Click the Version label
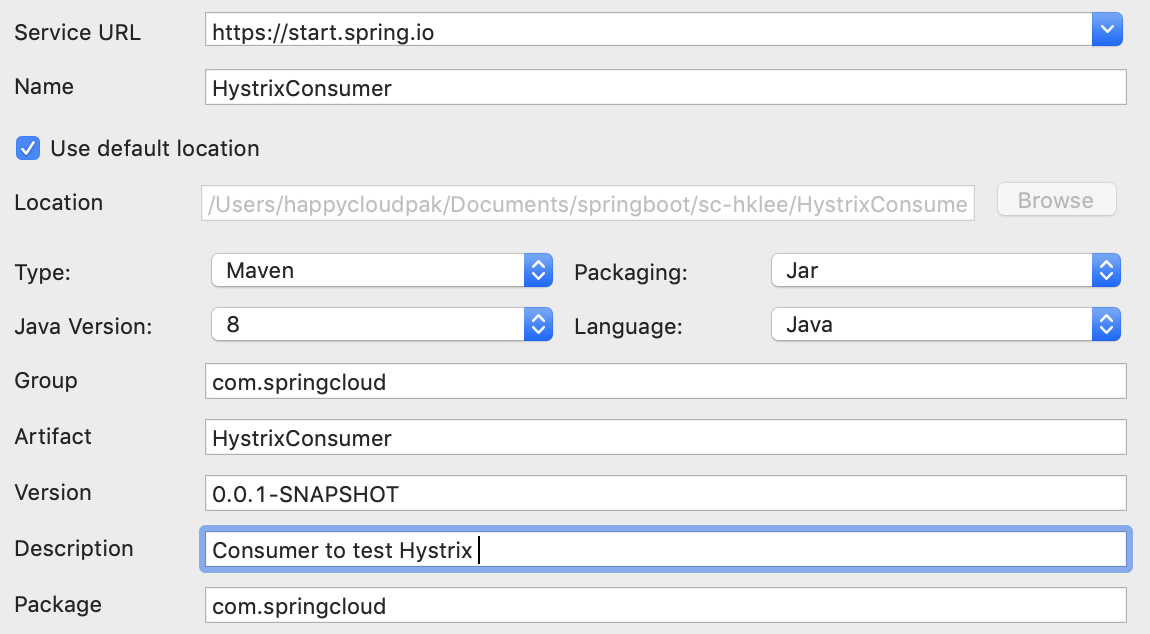Screen dimensions: 1150x634 point(53,492)
